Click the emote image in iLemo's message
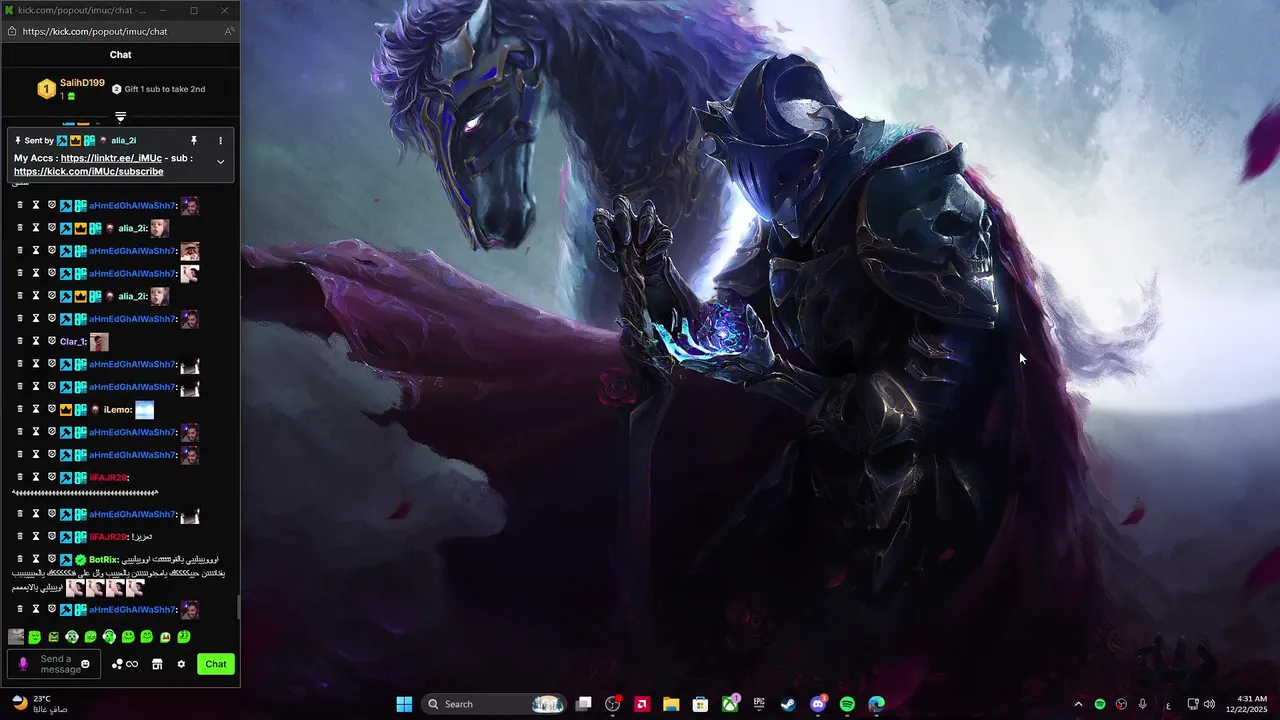The width and height of the screenshot is (1280, 720). click(144, 409)
